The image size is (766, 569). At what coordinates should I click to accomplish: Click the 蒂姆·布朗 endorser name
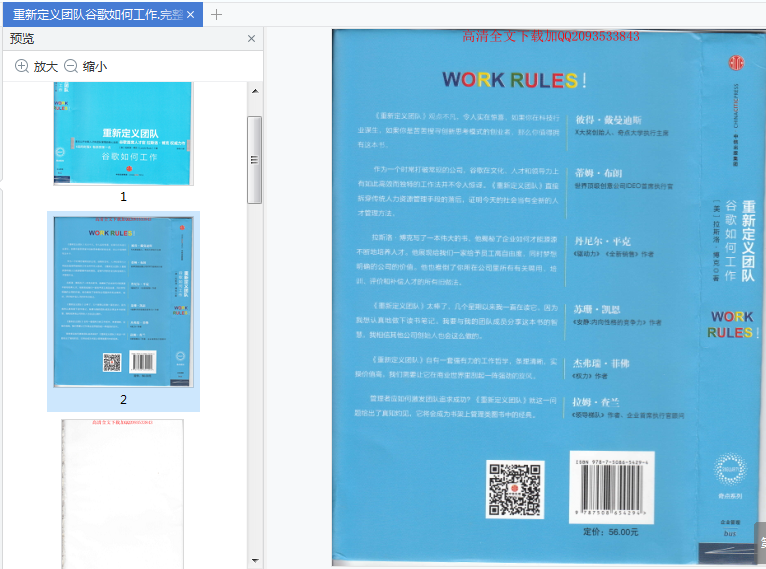click(x=598, y=173)
